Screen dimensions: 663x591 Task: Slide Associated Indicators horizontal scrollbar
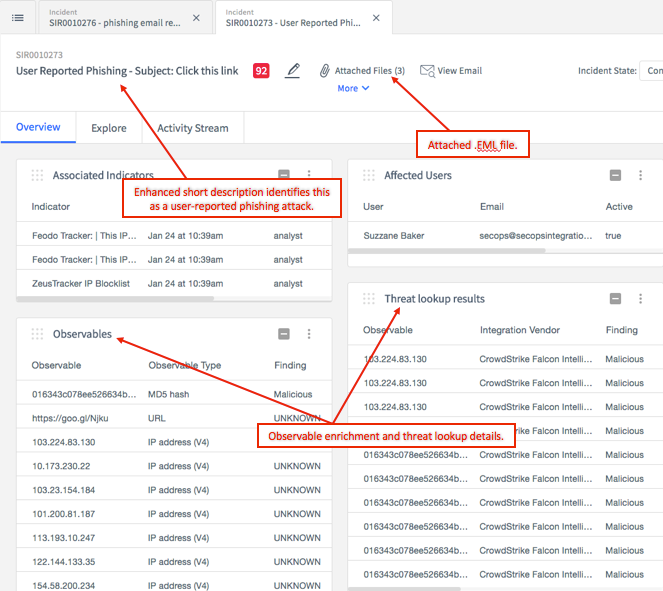[x=115, y=298]
